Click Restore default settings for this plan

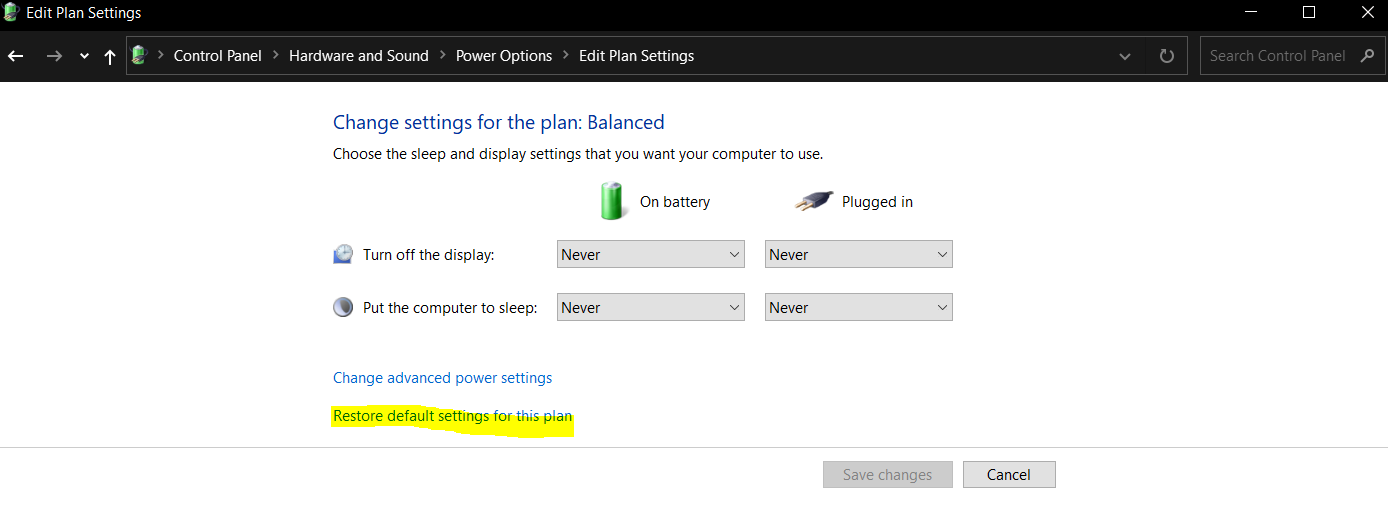pyautogui.click(x=452, y=416)
